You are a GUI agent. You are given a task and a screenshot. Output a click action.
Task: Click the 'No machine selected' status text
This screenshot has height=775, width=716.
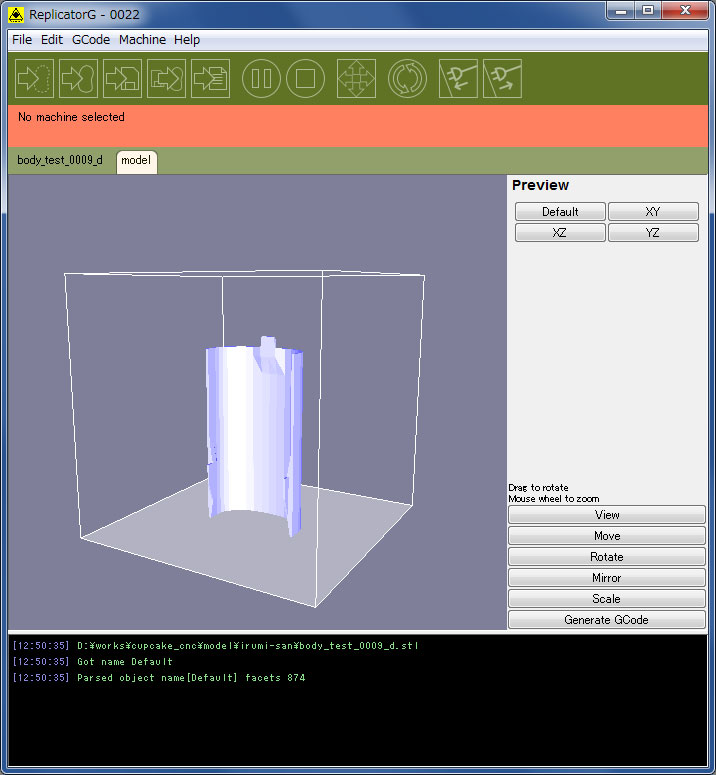71,117
